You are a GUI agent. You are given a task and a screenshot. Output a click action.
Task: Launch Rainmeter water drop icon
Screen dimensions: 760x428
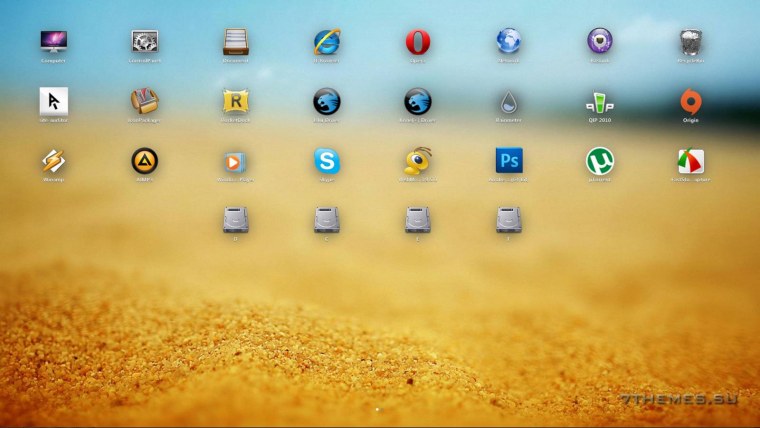point(509,101)
